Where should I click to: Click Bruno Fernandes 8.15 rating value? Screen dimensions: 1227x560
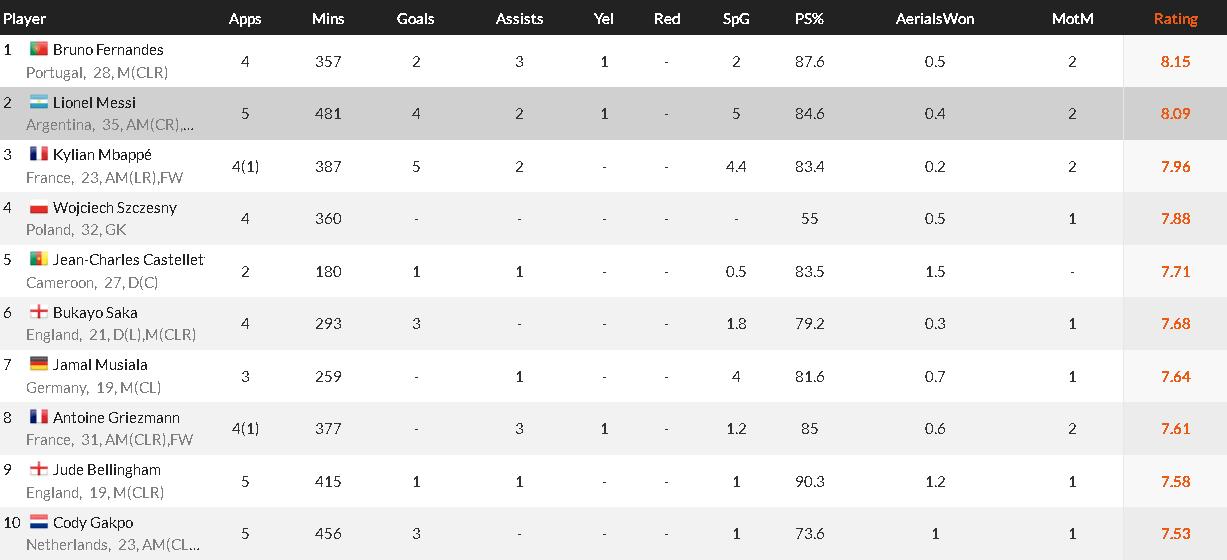(x=1175, y=61)
